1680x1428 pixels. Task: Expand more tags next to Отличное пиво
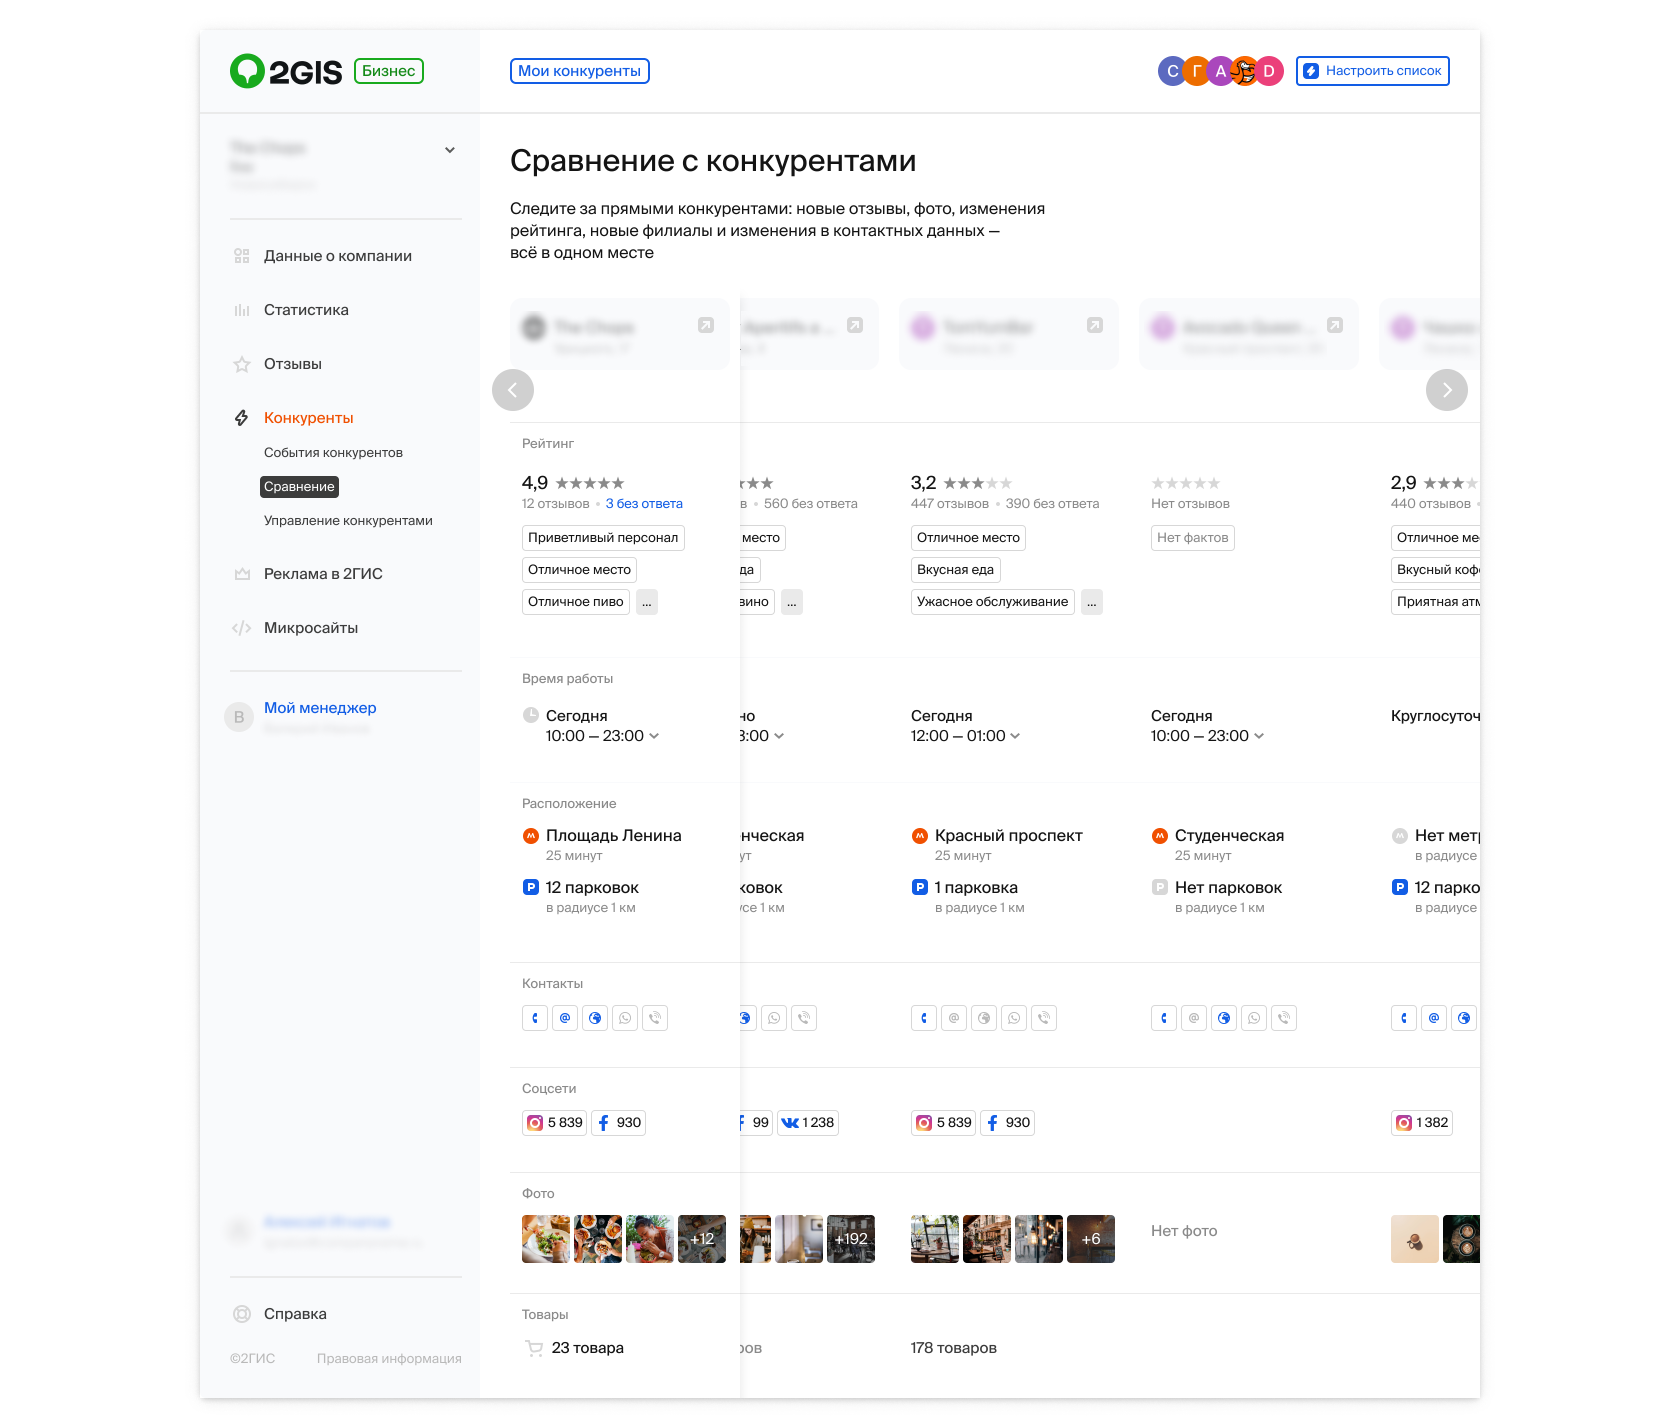[x=647, y=602]
